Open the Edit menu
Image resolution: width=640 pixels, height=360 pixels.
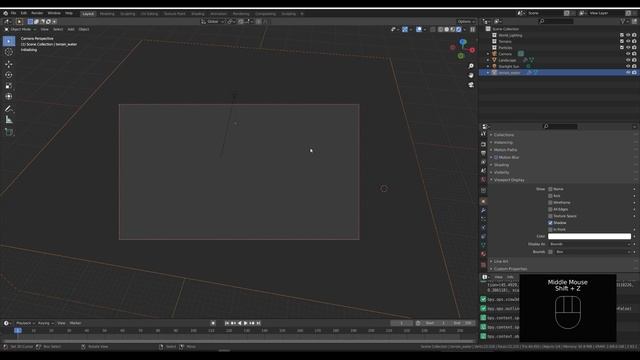24,13
